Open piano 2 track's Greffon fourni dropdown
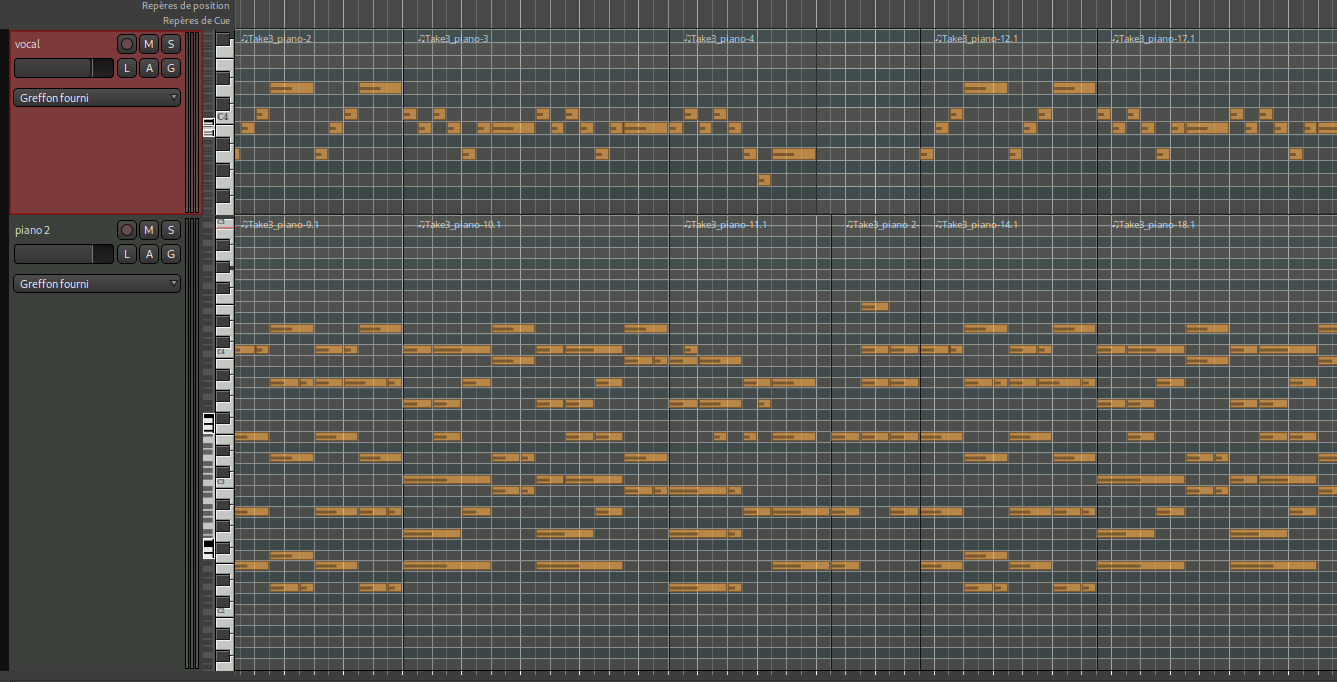 click(x=97, y=284)
